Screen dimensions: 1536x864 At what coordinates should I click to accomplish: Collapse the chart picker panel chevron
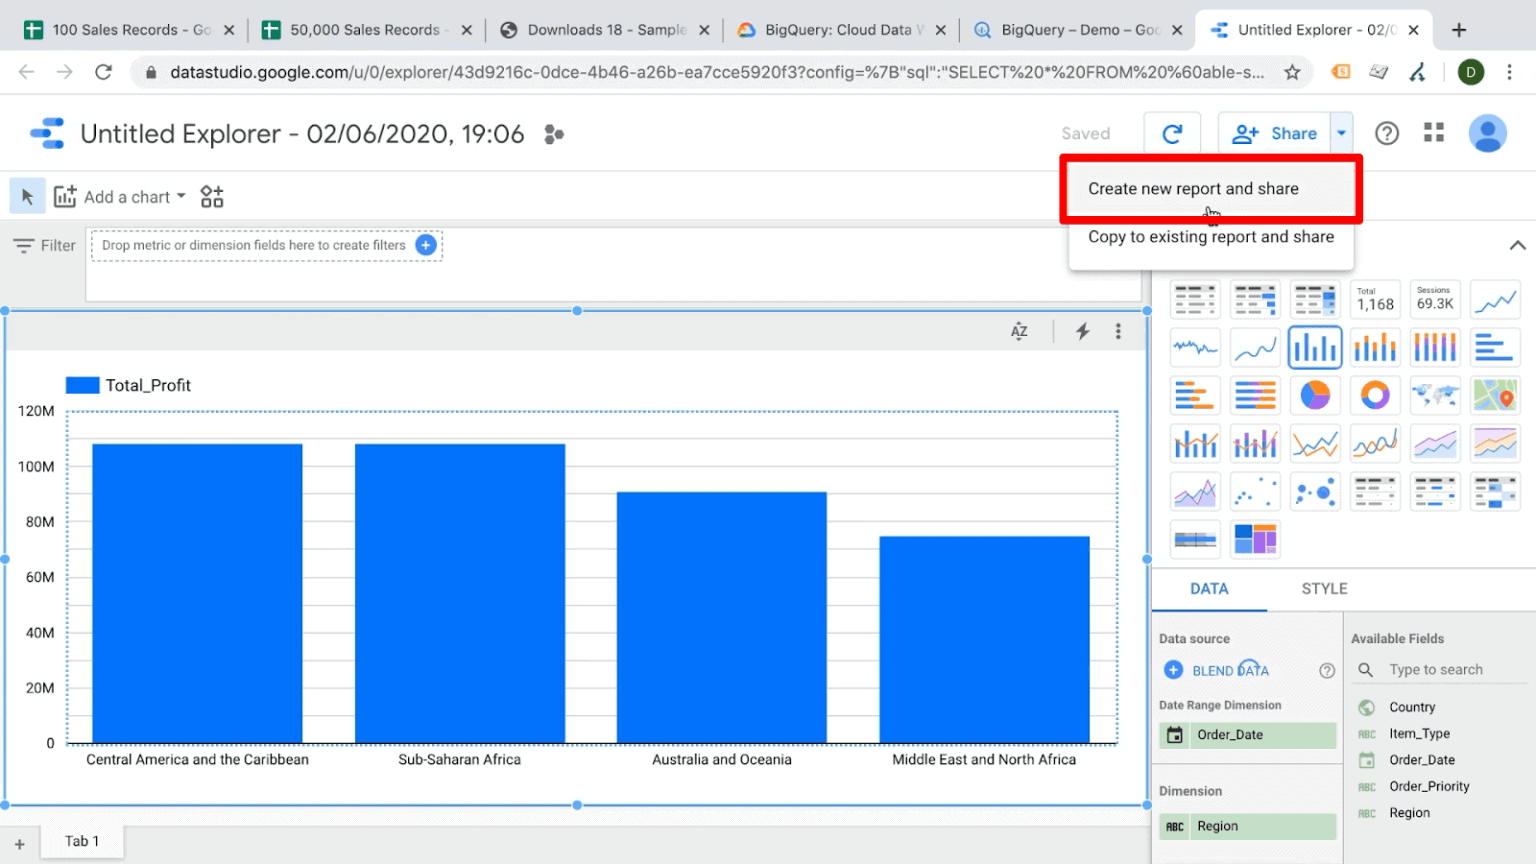(x=1518, y=245)
